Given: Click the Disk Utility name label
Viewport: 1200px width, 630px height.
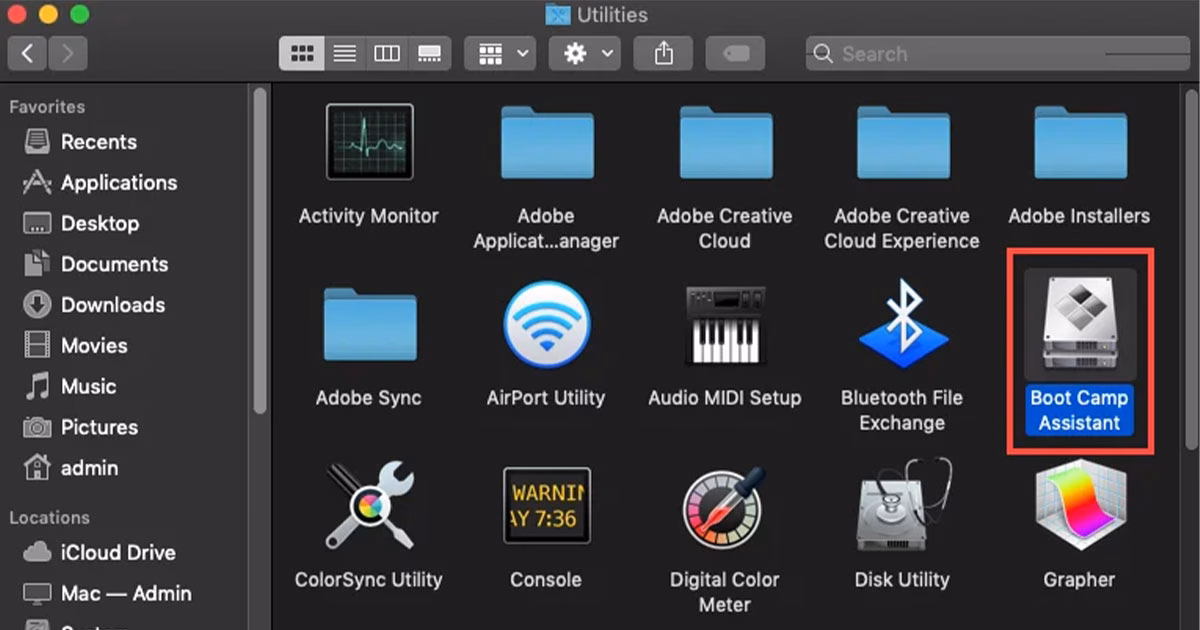Looking at the screenshot, I should tap(902, 580).
